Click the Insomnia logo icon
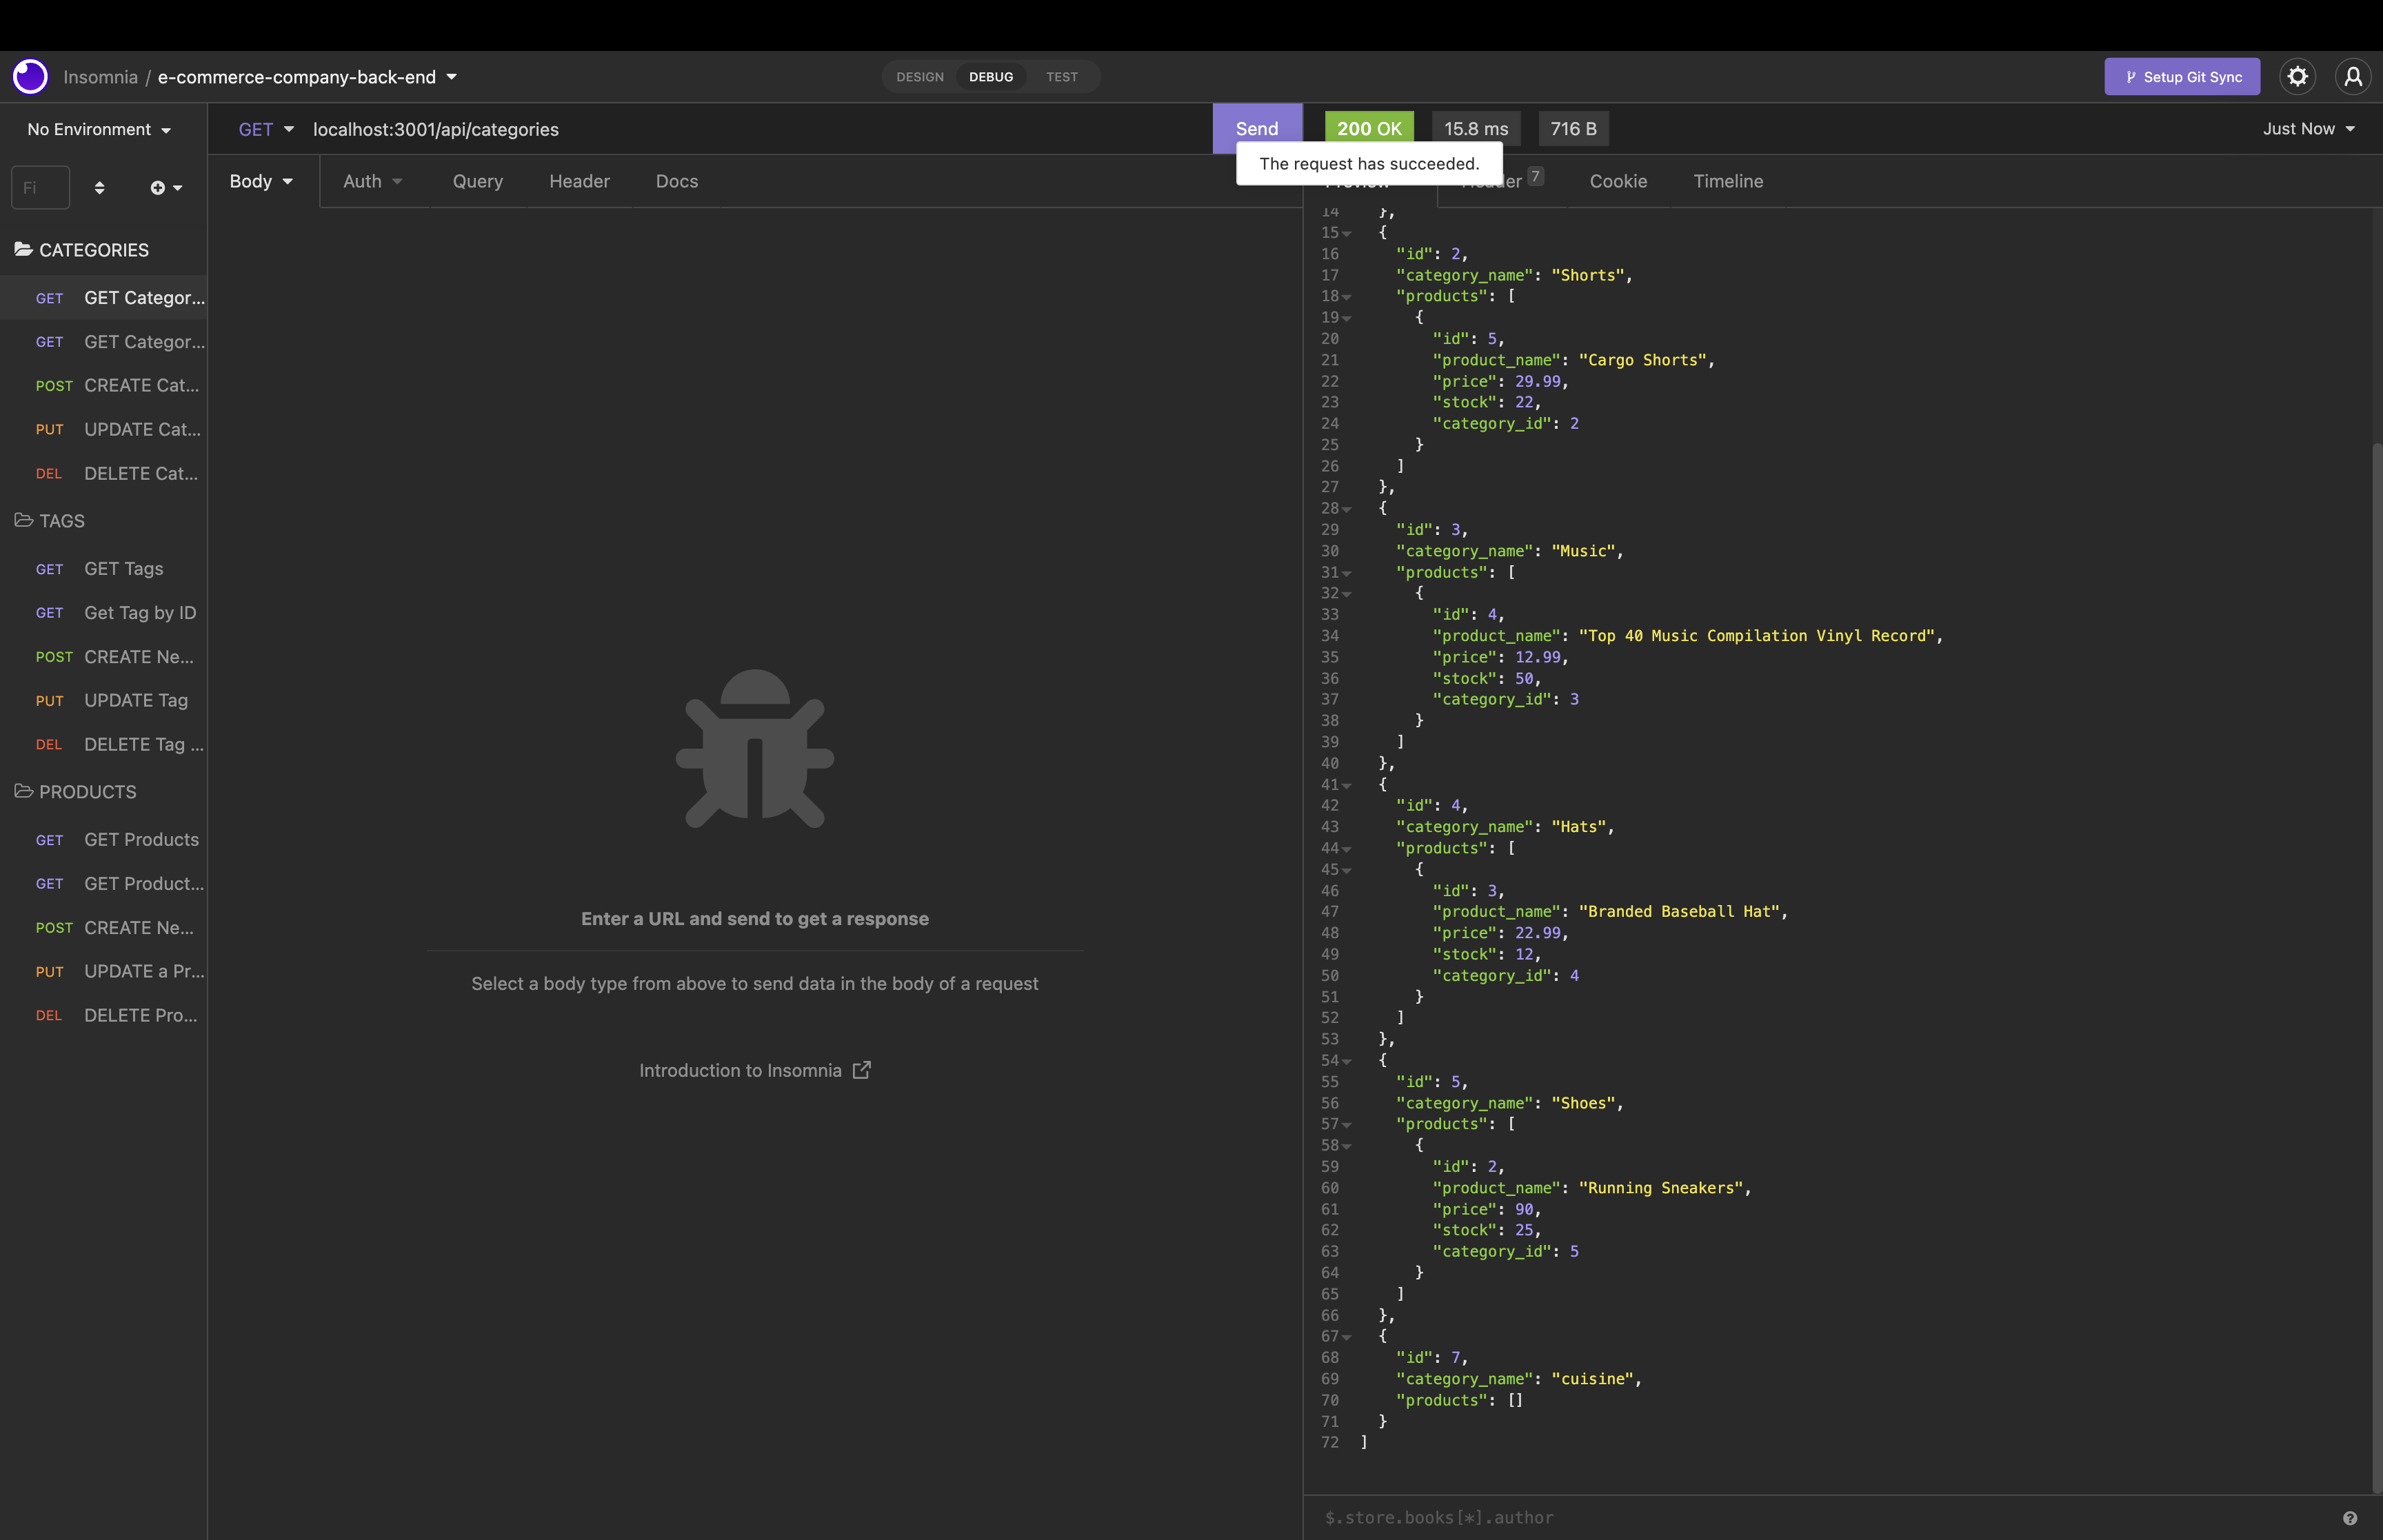Screen dimensions: 2383x1540 30,76
